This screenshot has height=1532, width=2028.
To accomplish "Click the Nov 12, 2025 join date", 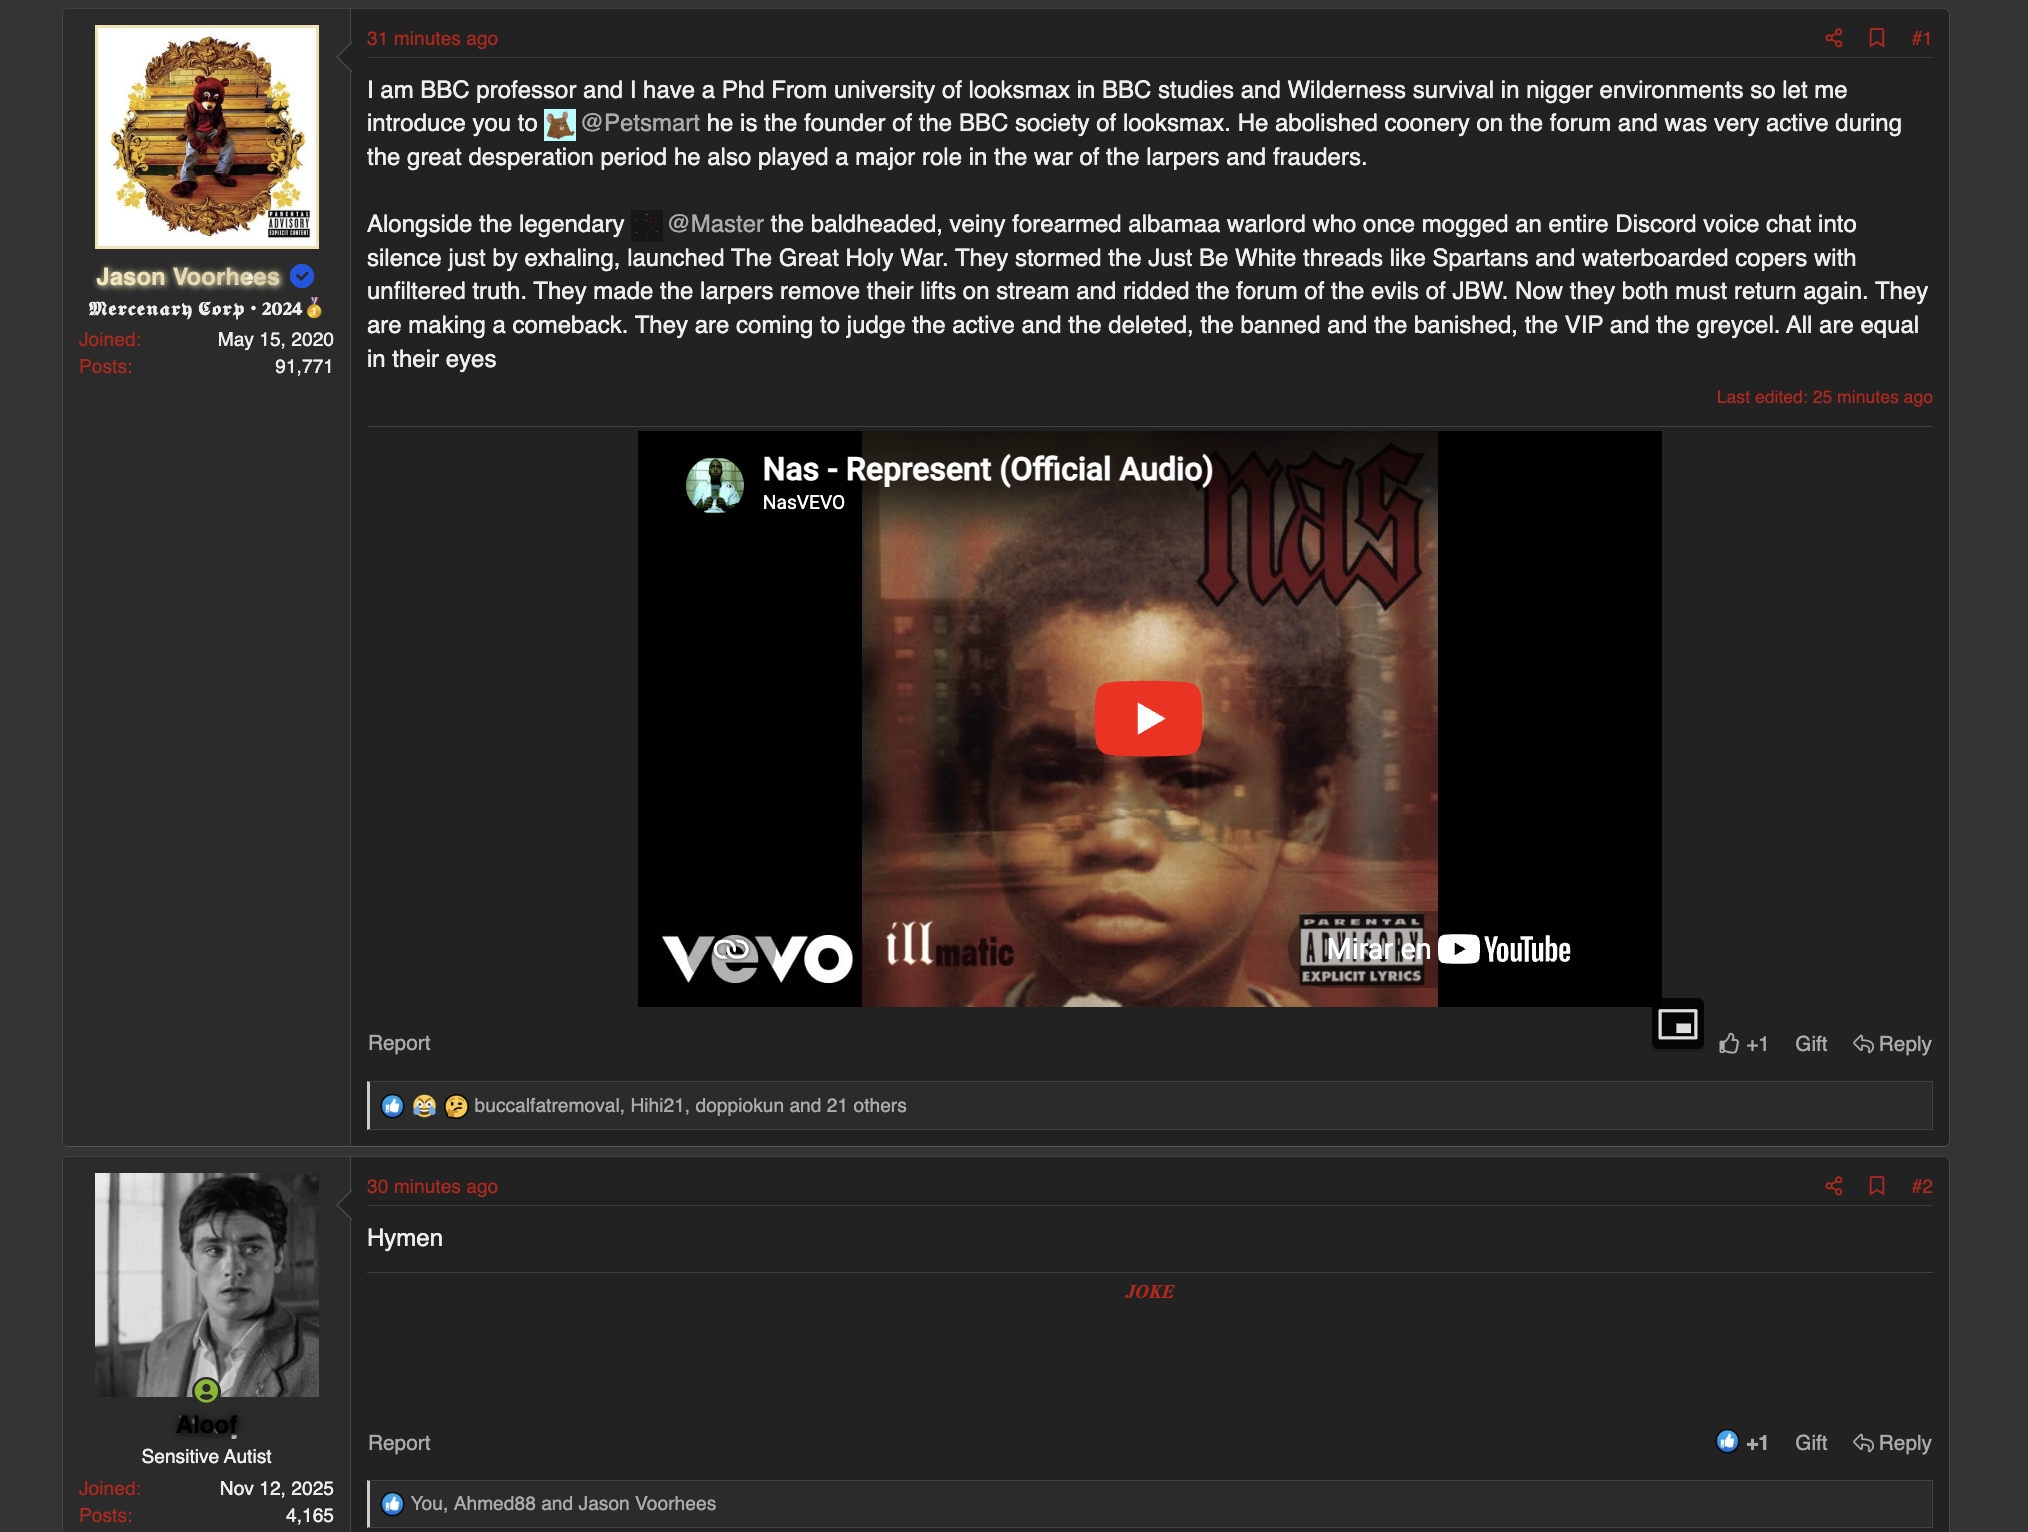I will pyautogui.click(x=276, y=1488).
